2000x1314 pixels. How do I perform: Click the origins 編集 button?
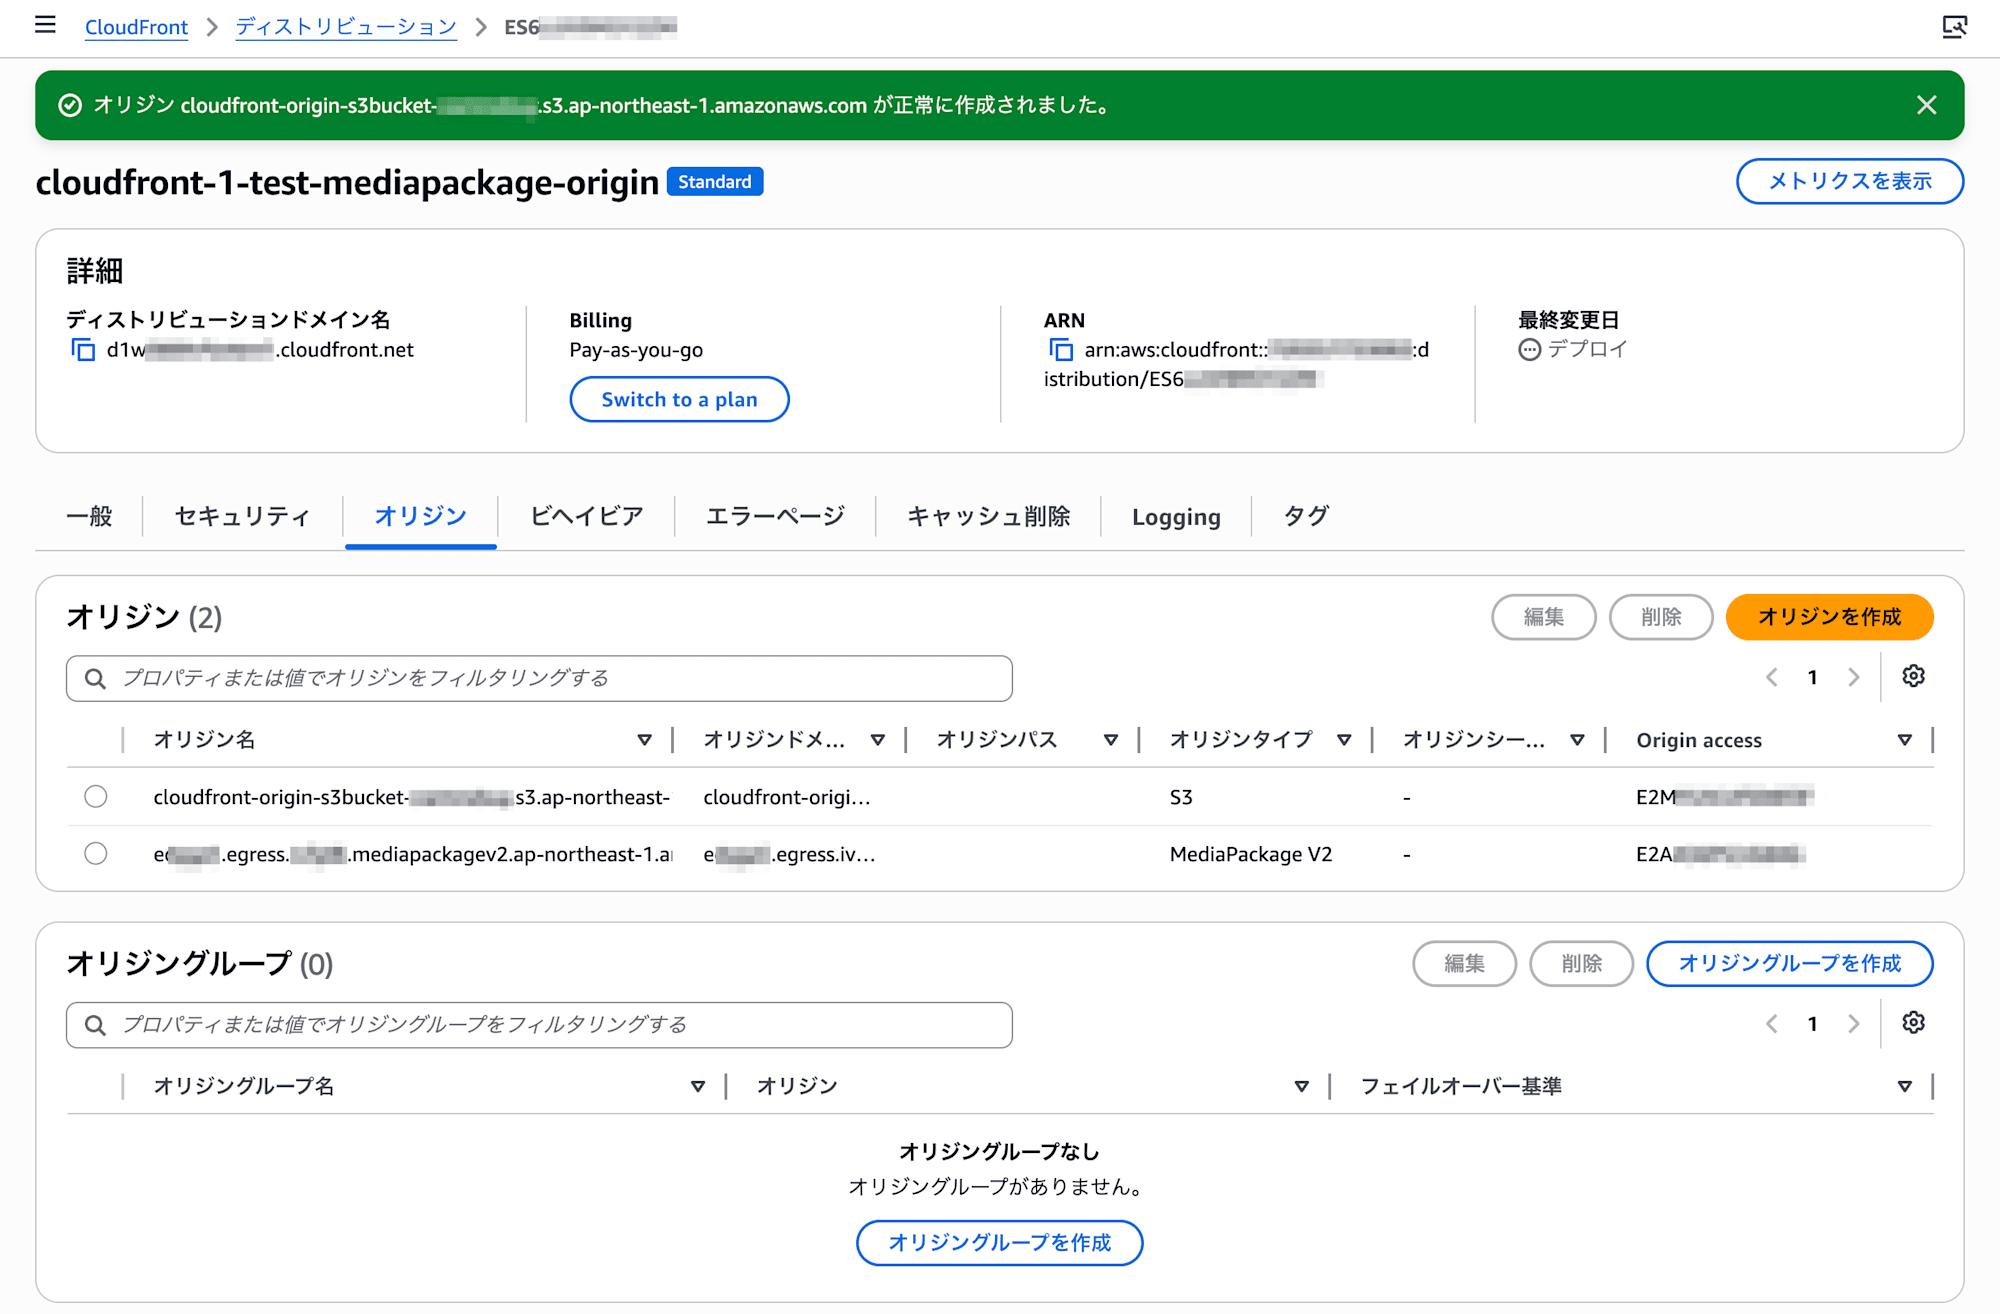click(1543, 617)
